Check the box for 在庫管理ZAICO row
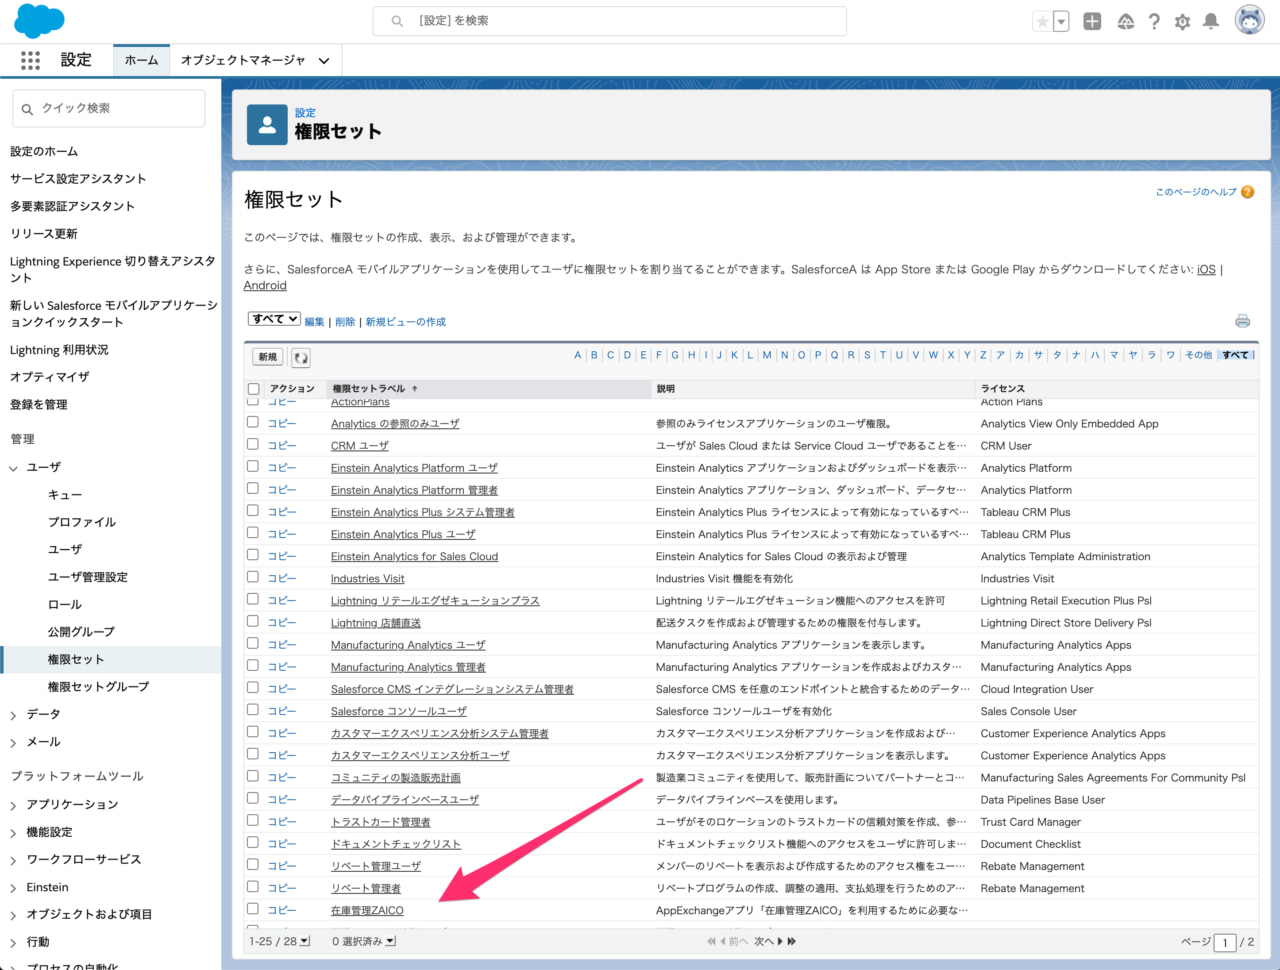The height and width of the screenshot is (970, 1280). pos(253,909)
